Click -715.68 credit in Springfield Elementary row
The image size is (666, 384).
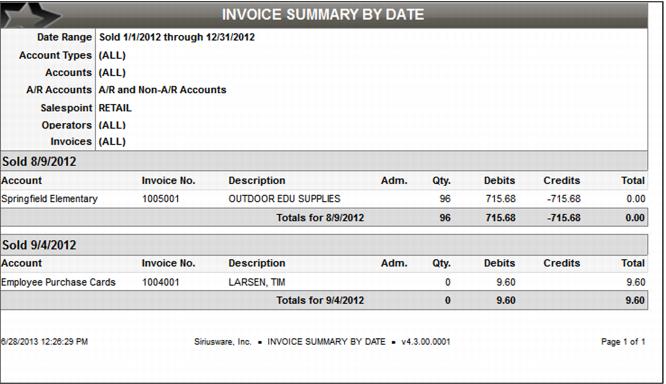tap(564, 199)
